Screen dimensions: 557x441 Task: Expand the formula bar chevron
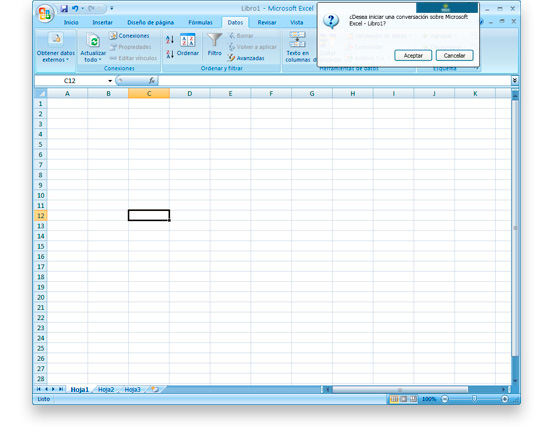[514, 81]
